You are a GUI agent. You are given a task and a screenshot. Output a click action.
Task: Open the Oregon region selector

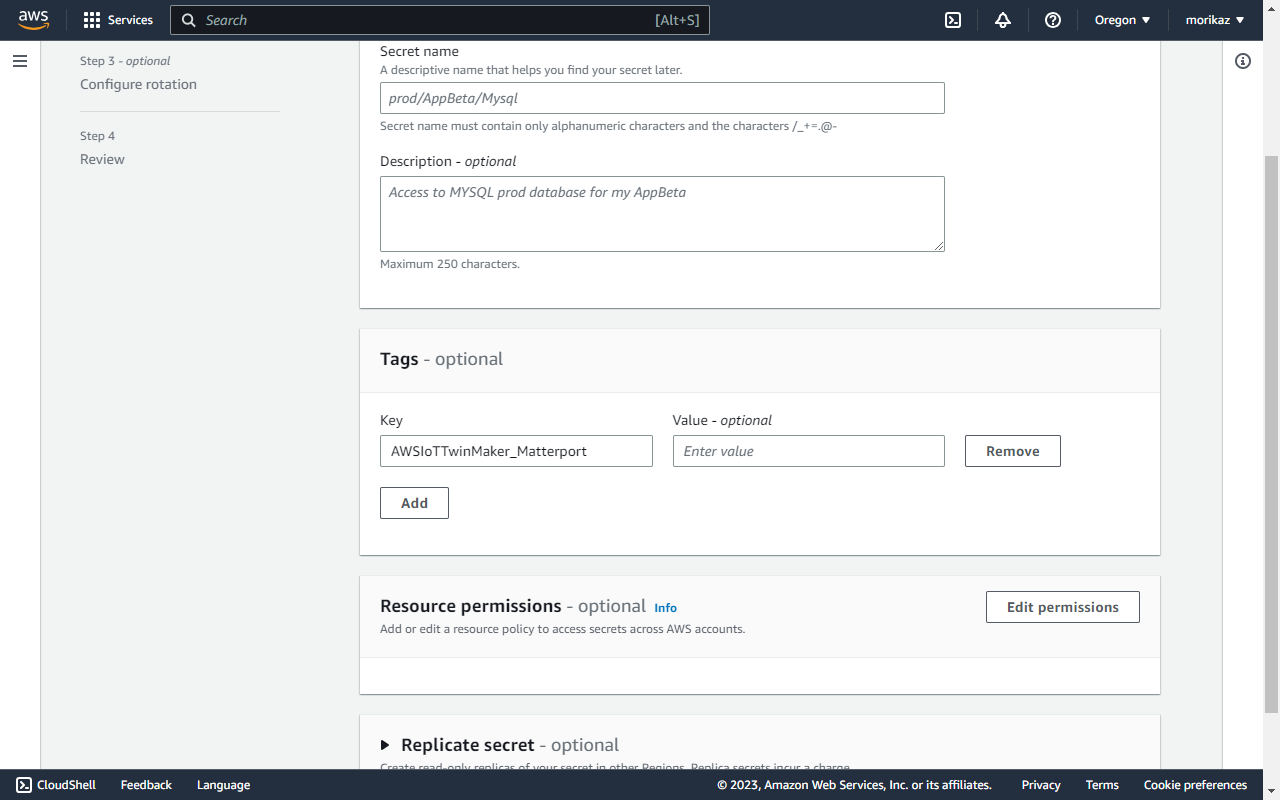pos(1121,20)
